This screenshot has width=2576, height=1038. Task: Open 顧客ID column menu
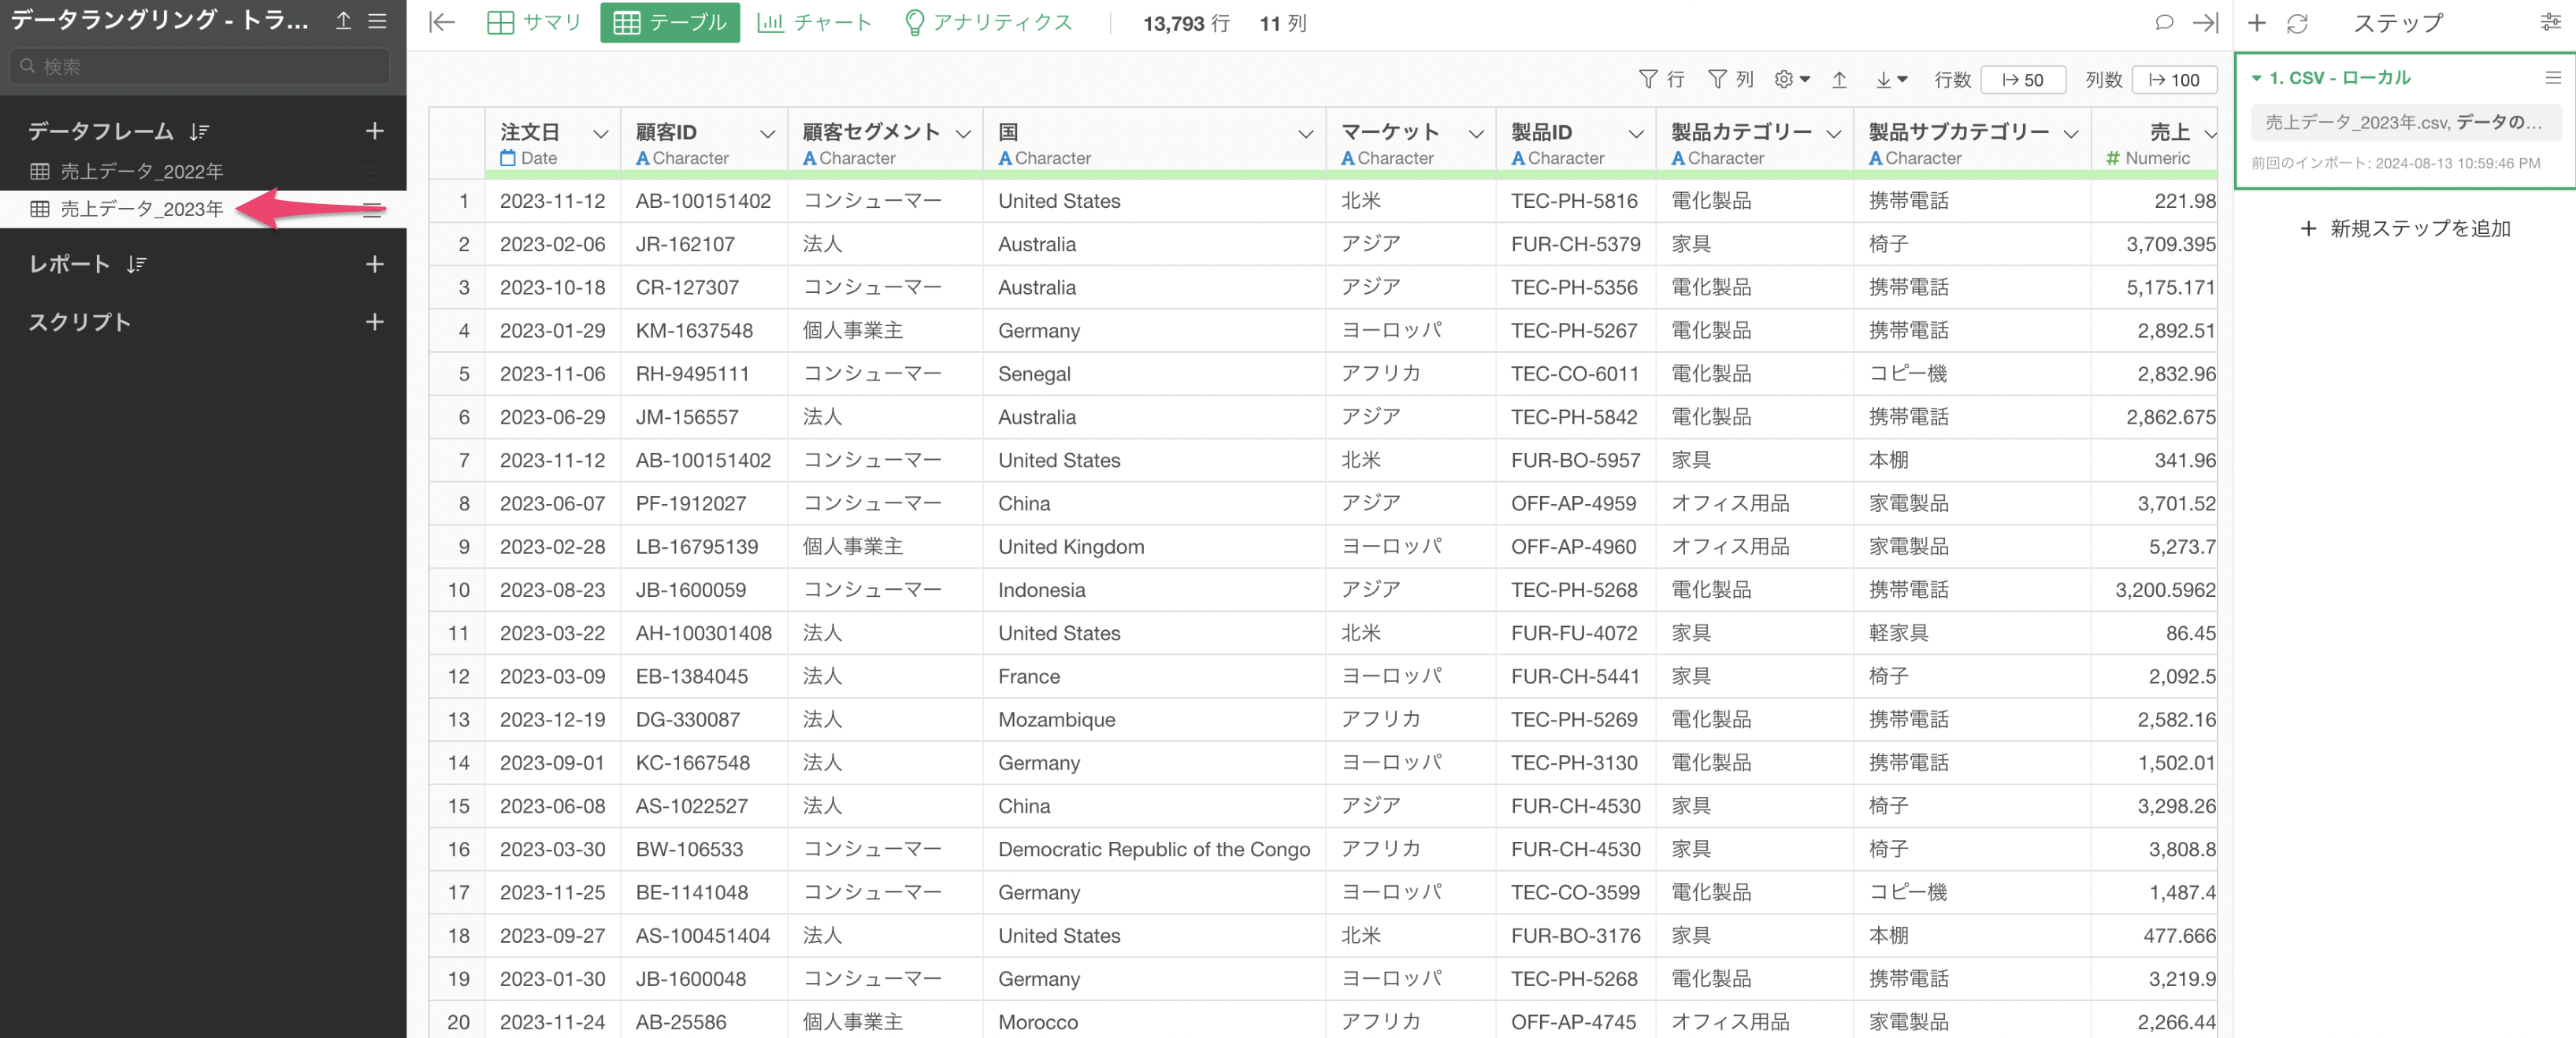767,133
